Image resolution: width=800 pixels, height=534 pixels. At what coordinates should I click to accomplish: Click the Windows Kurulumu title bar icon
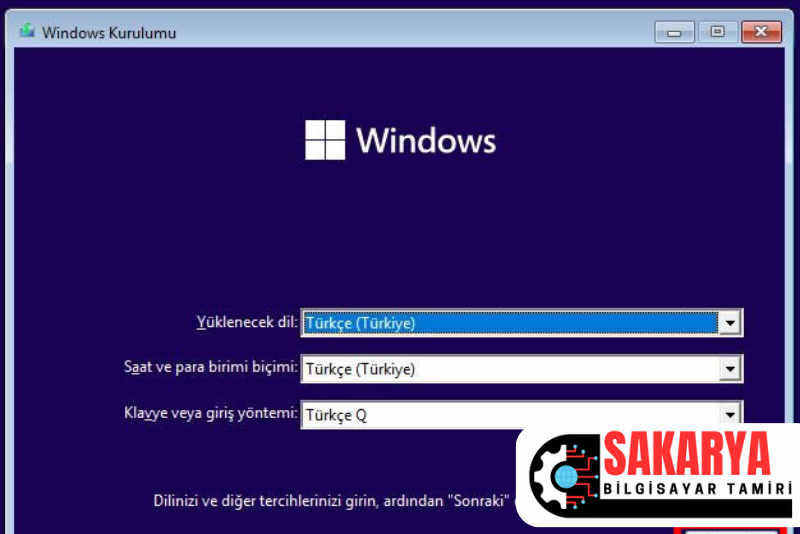(x=27, y=31)
